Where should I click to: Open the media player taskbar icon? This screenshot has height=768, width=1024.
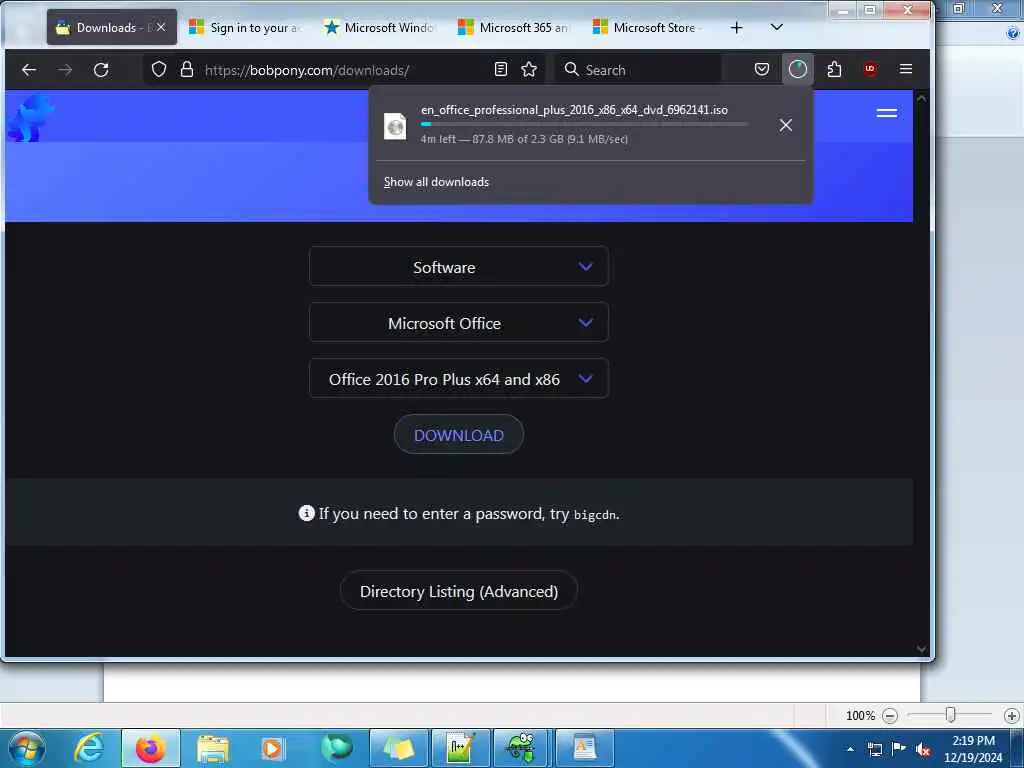click(x=272, y=748)
